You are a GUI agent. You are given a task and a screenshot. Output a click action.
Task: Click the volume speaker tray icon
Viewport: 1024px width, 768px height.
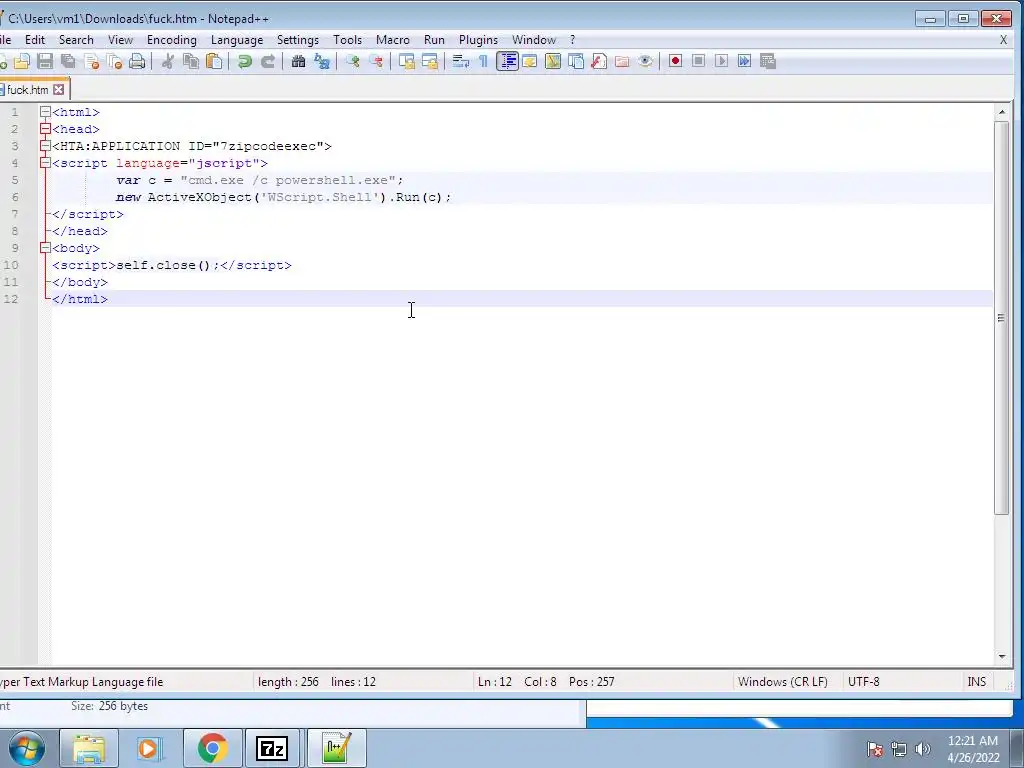click(x=922, y=749)
